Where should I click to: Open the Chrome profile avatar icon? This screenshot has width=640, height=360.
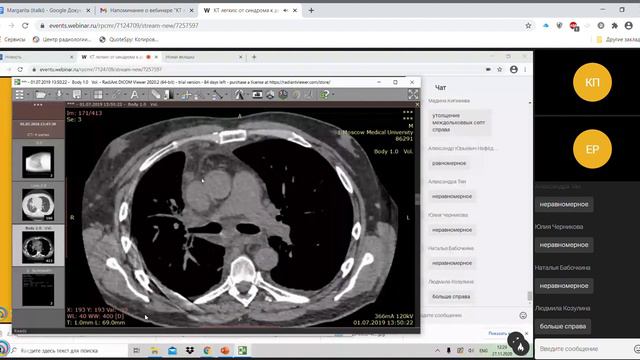629,25
